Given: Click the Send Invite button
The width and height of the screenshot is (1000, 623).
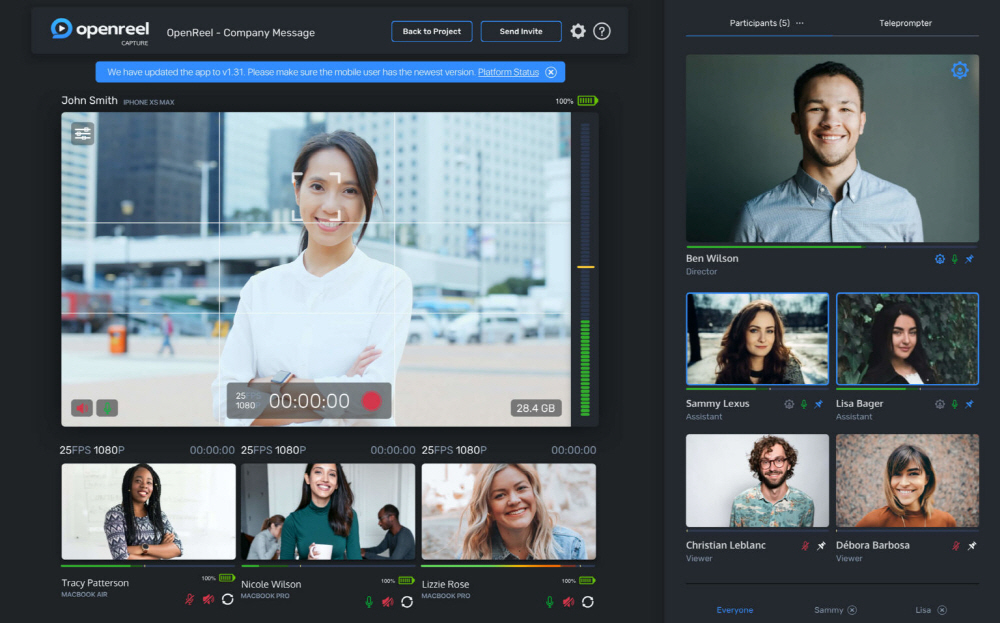Looking at the screenshot, I should [x=521, y=31].
